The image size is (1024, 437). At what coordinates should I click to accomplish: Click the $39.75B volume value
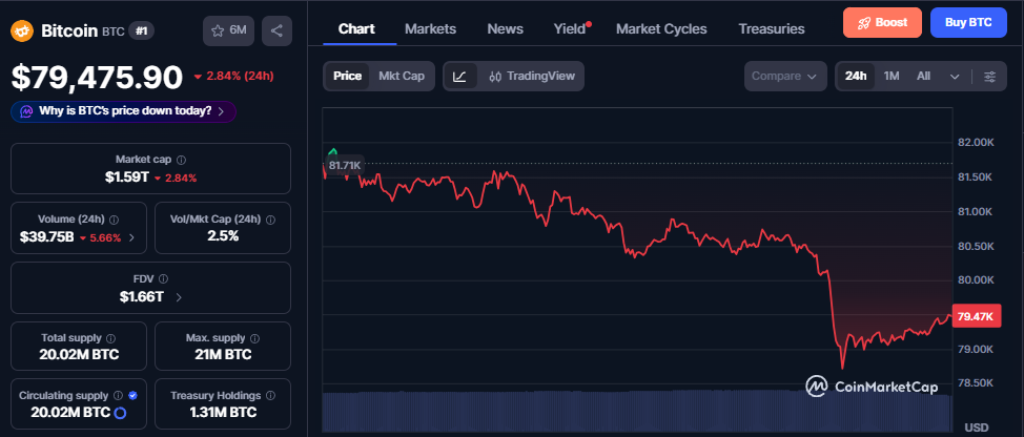click(47, 238)
